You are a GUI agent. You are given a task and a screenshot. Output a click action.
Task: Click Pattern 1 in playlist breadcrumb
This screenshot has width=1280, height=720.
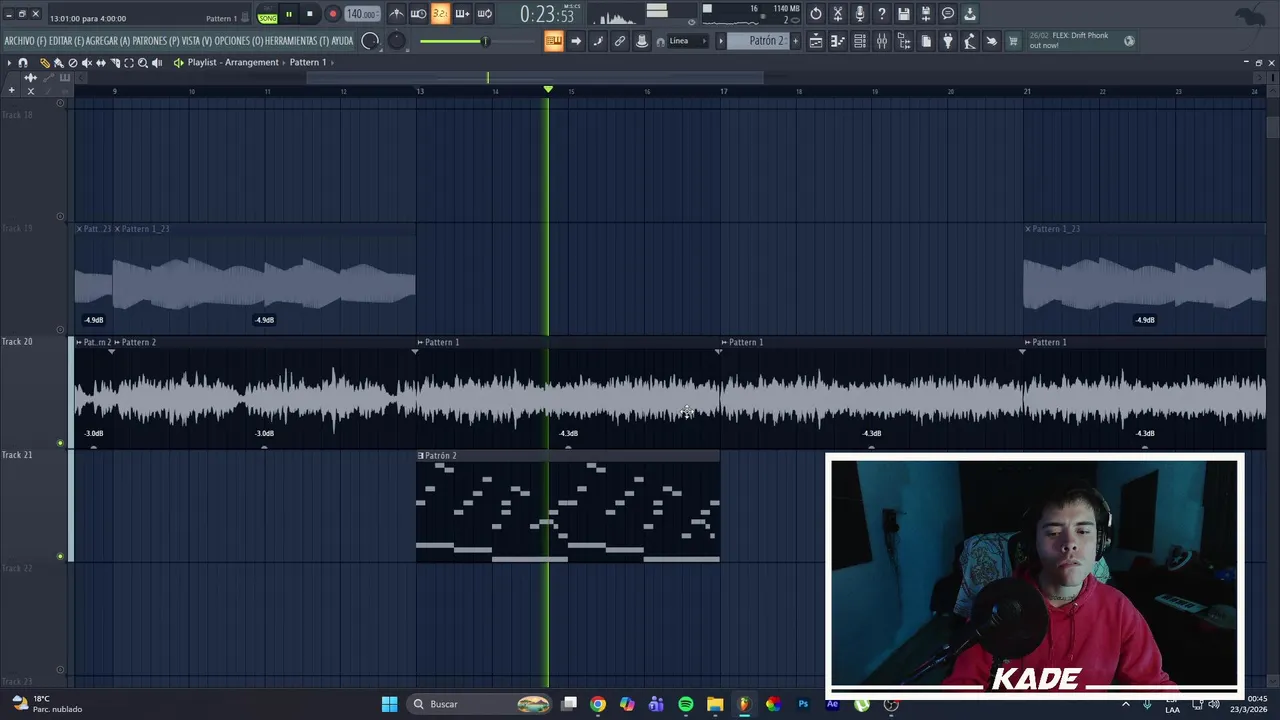click(x=308, y=62)
